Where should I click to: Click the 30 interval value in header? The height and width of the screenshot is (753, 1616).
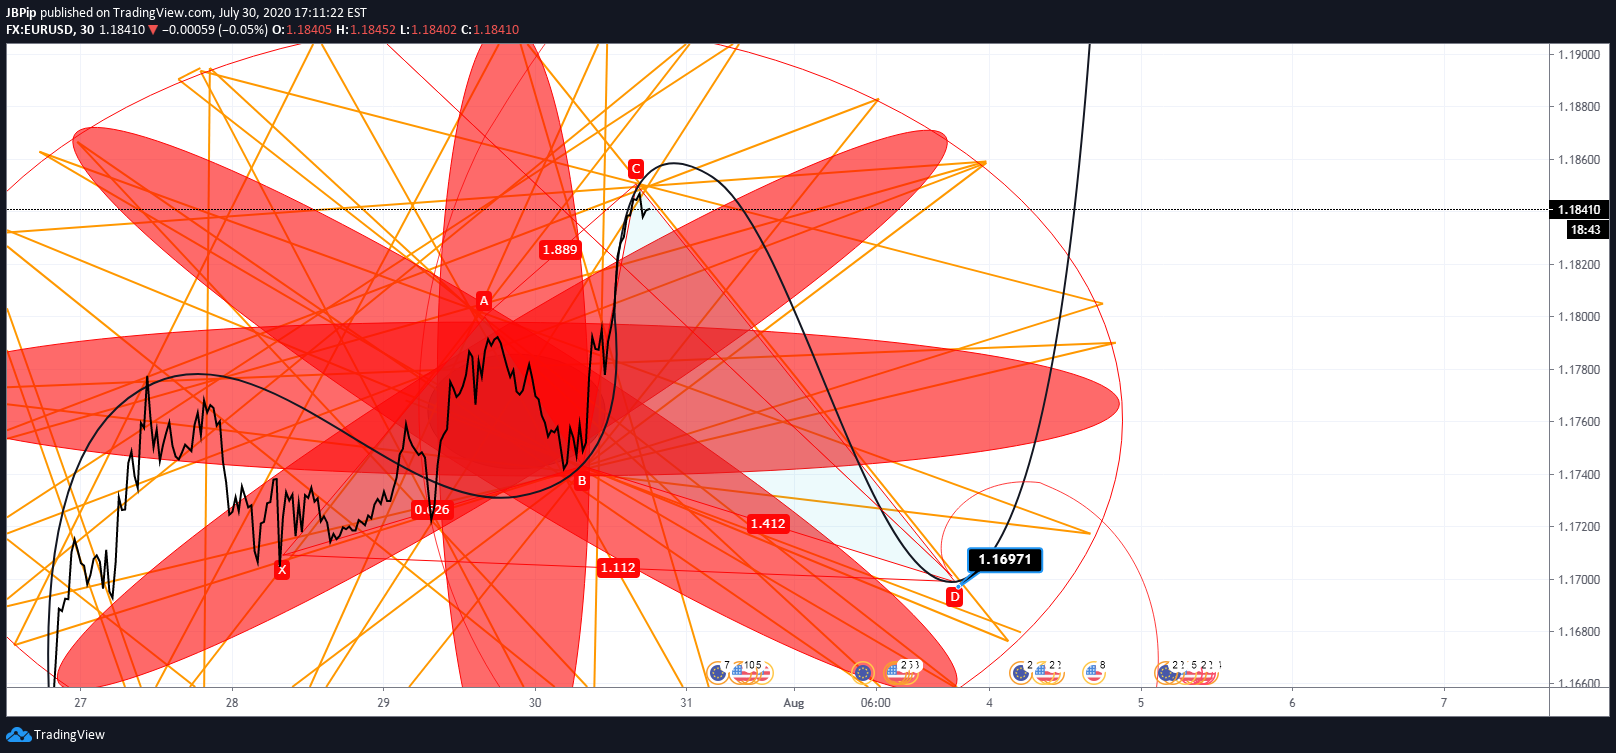pyautogui.click(x=87, y=30)
